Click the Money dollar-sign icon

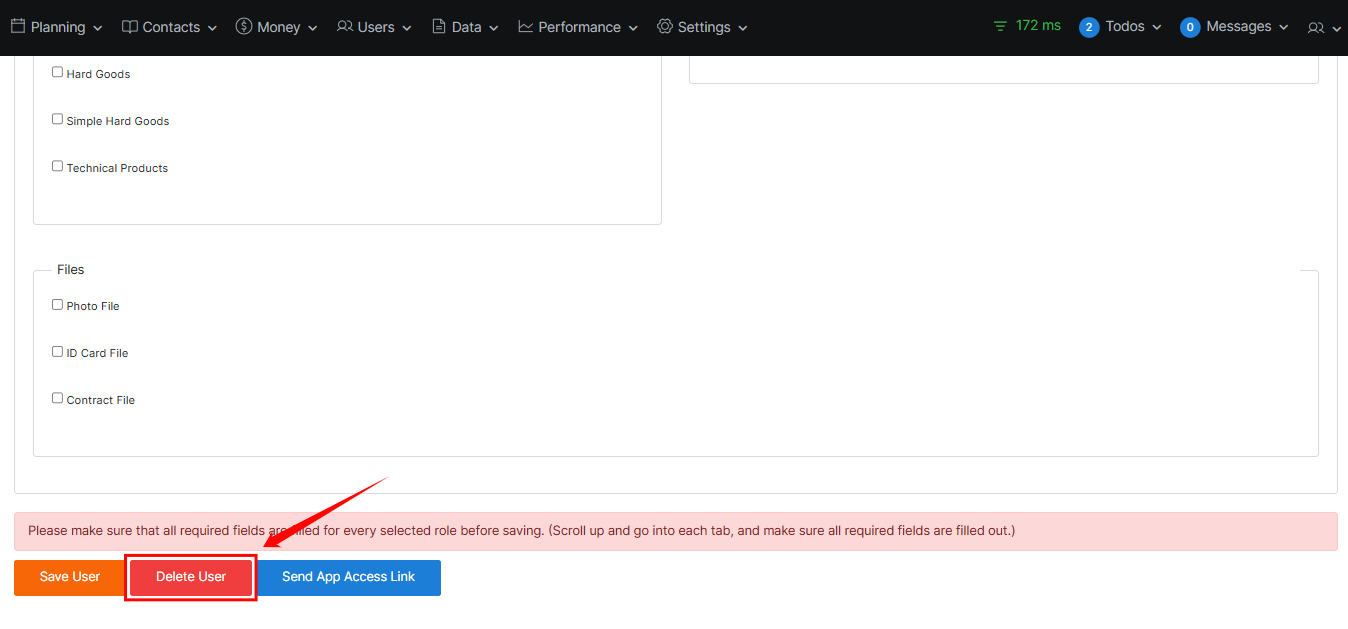(x=244, y=27)
